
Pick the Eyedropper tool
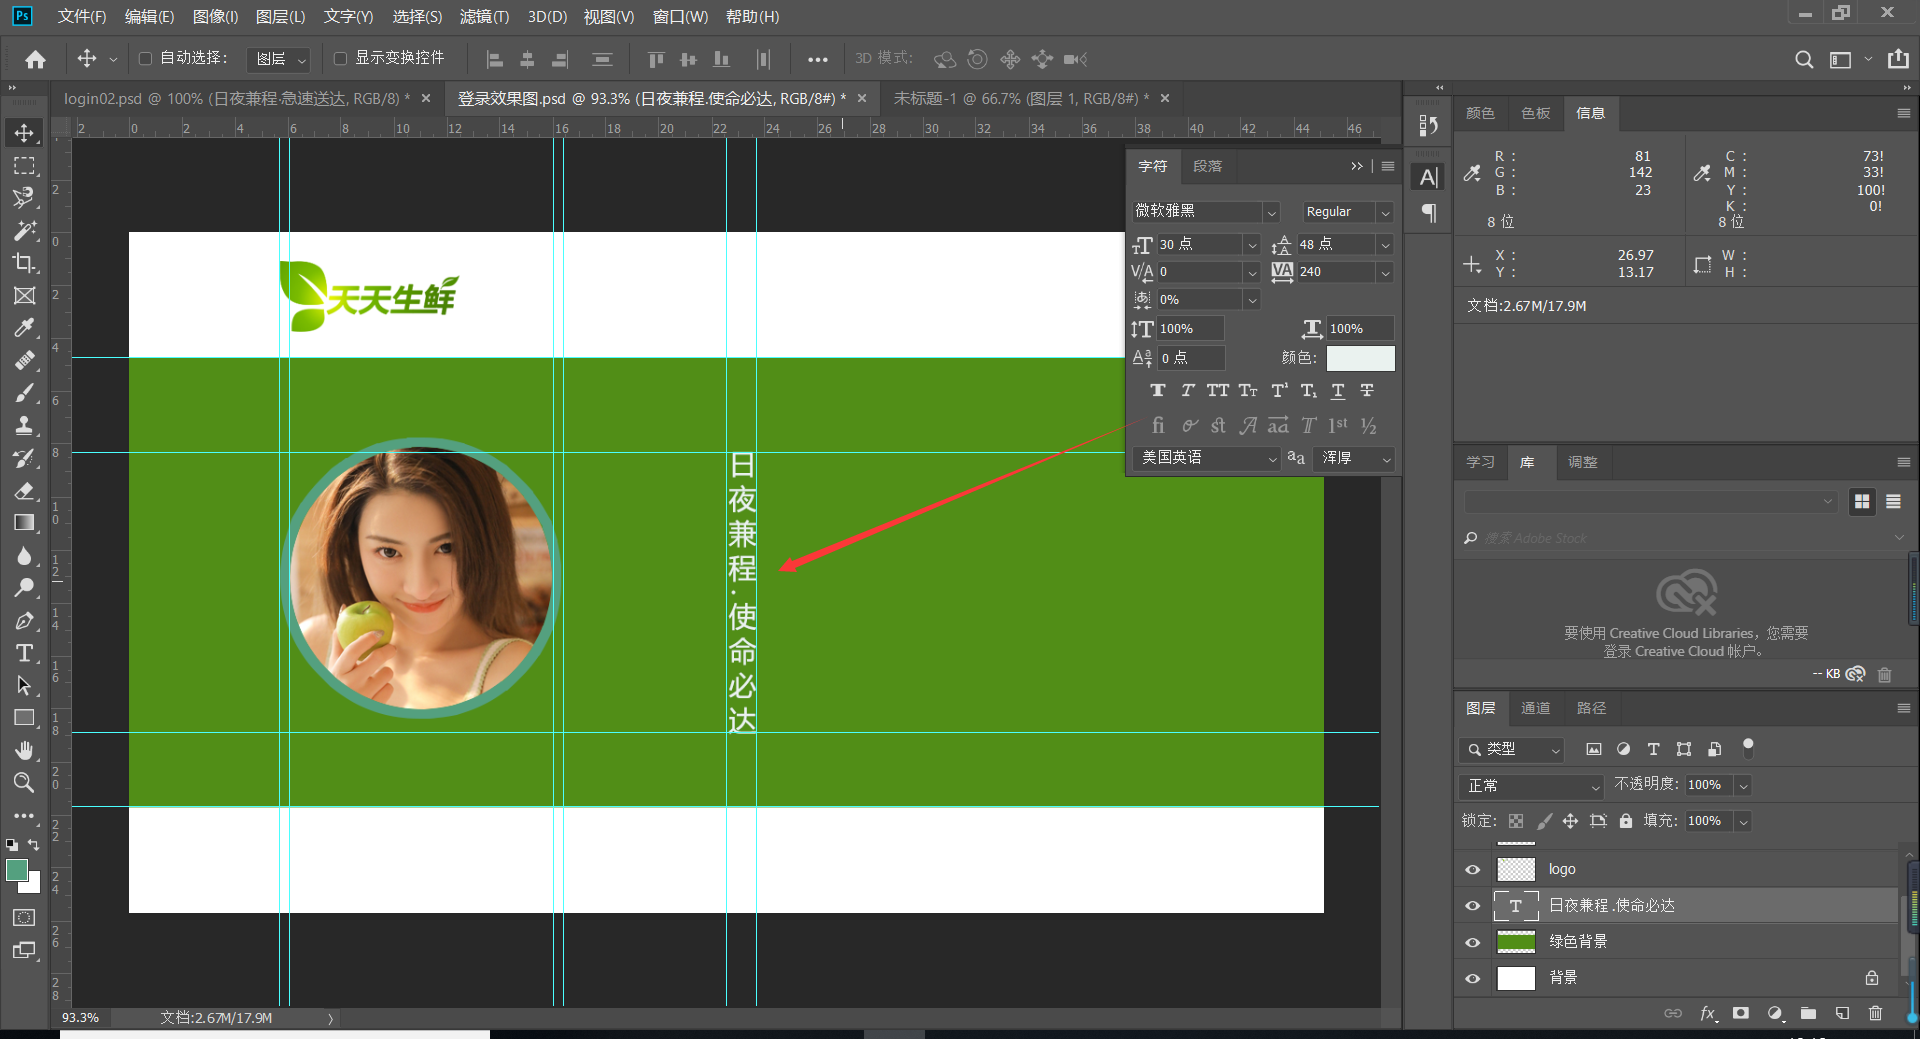click(24, 328)
